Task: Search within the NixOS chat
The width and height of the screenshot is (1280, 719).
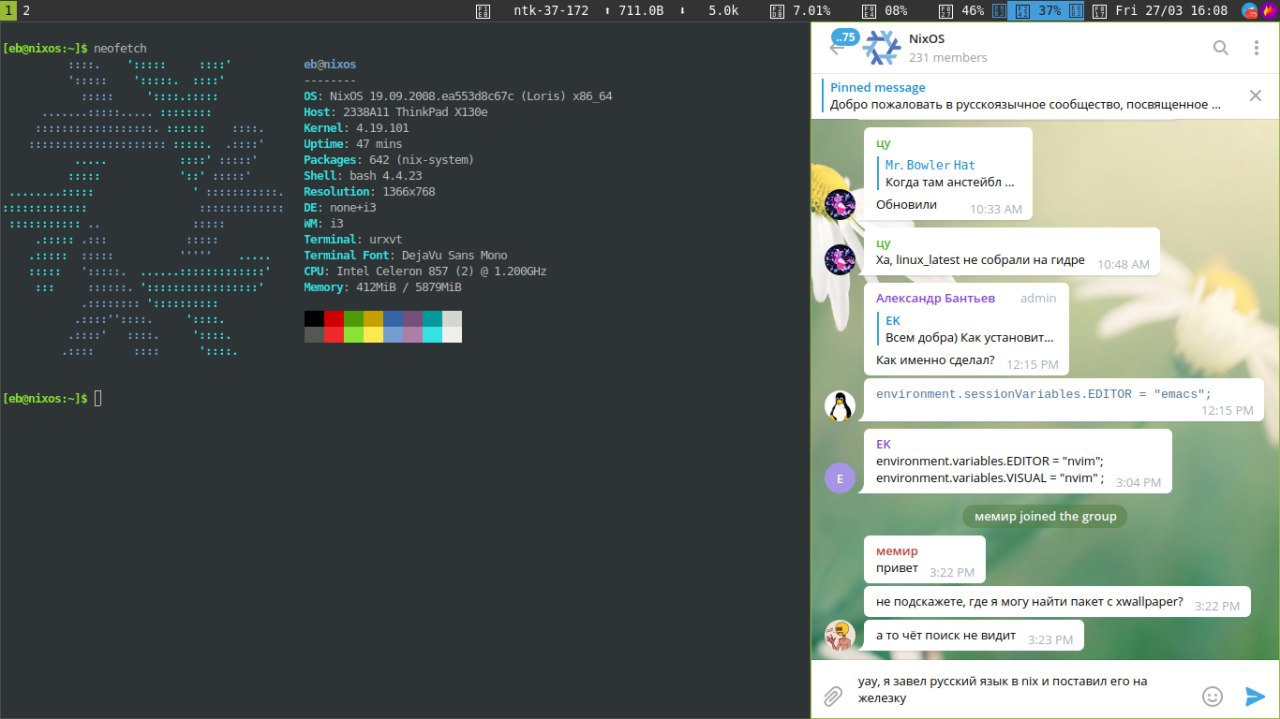Action: tap(1220, 47)
